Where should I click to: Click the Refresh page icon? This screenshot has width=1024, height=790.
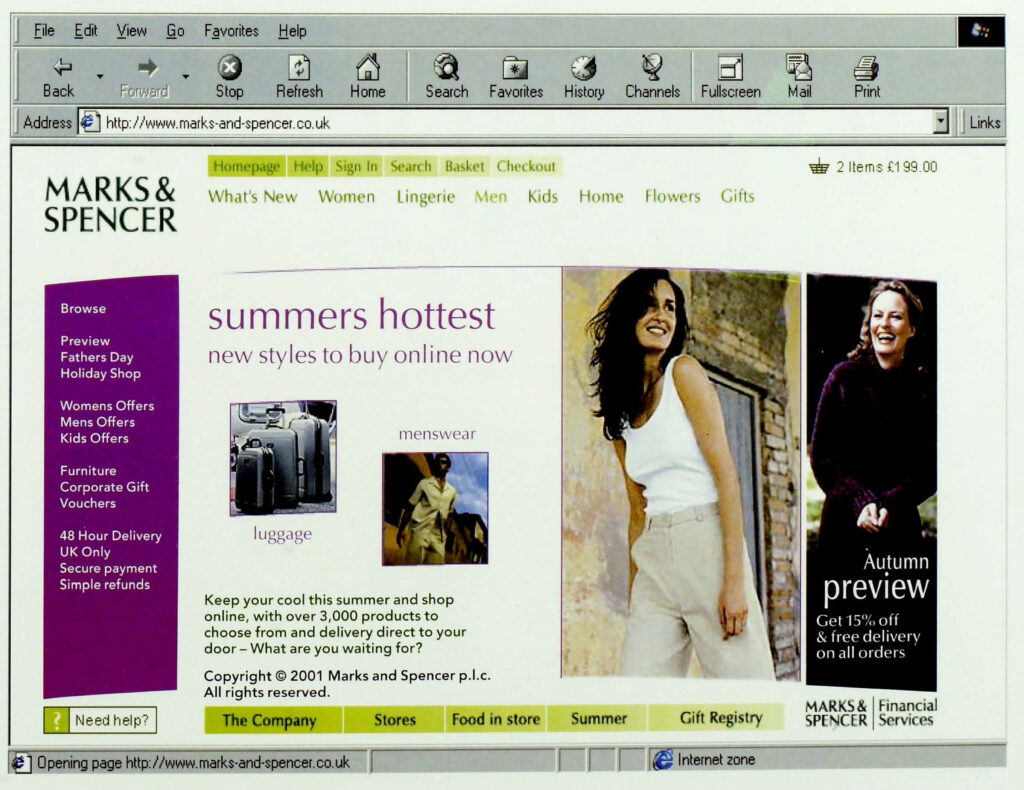299,68
